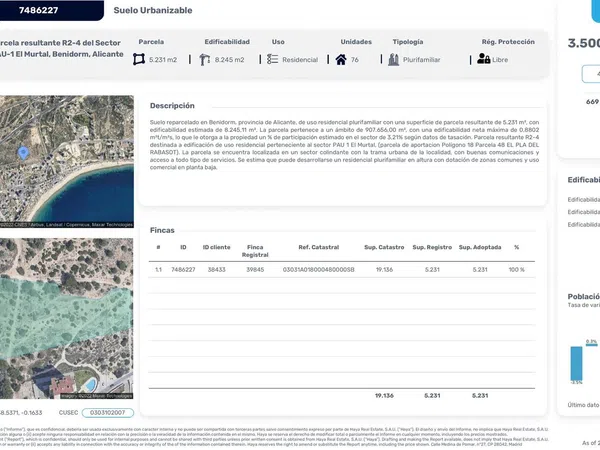This screenshot has width=600, height=450.
Task: Open the aerial coastline map thumbnail
Action: 65,160
